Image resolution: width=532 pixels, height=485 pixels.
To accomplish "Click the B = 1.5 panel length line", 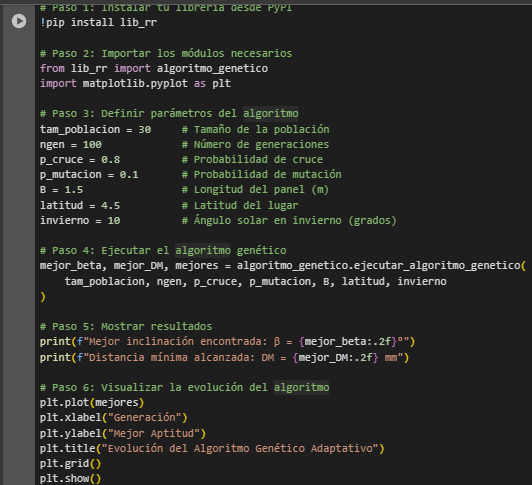I will (61, 189).
